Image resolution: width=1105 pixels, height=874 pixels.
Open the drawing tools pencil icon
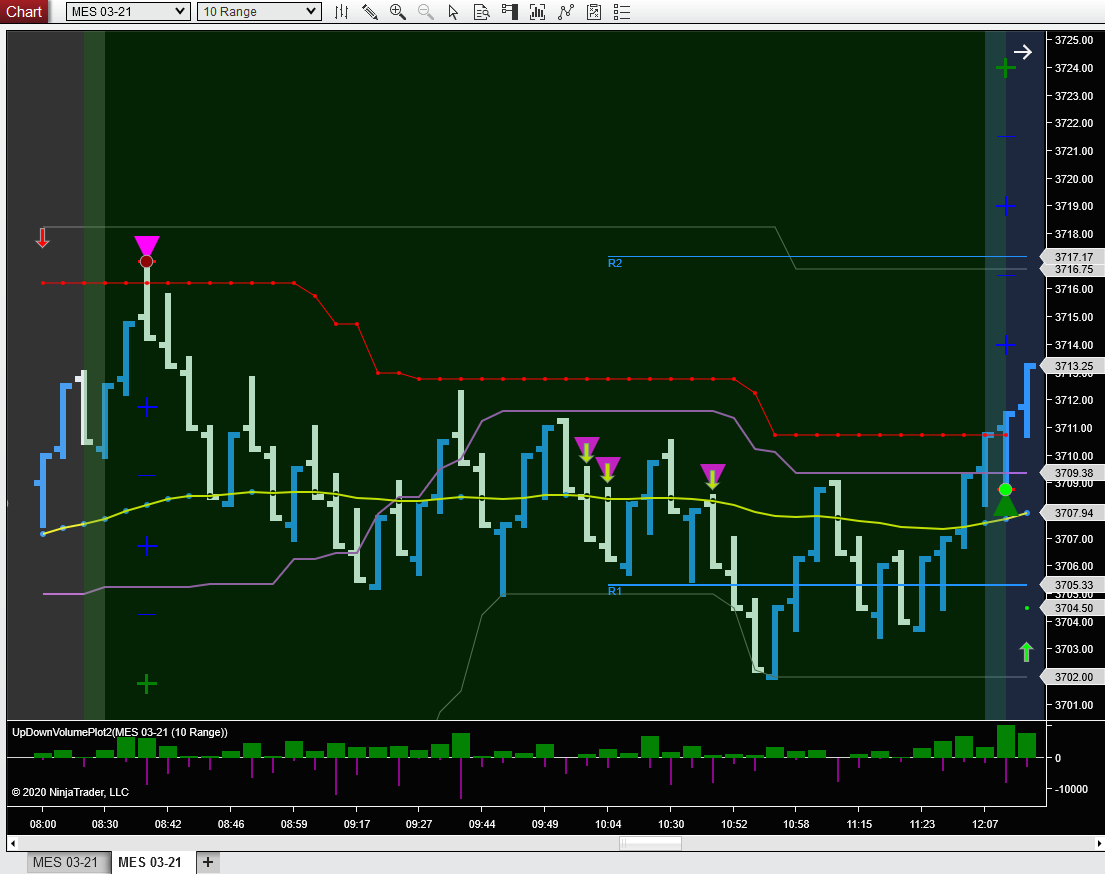pyautogui.click(x=370, y=12)
